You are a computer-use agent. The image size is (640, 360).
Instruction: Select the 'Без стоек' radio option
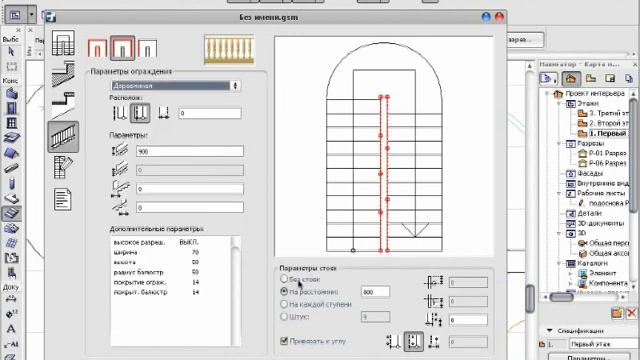tap(284, 279)
